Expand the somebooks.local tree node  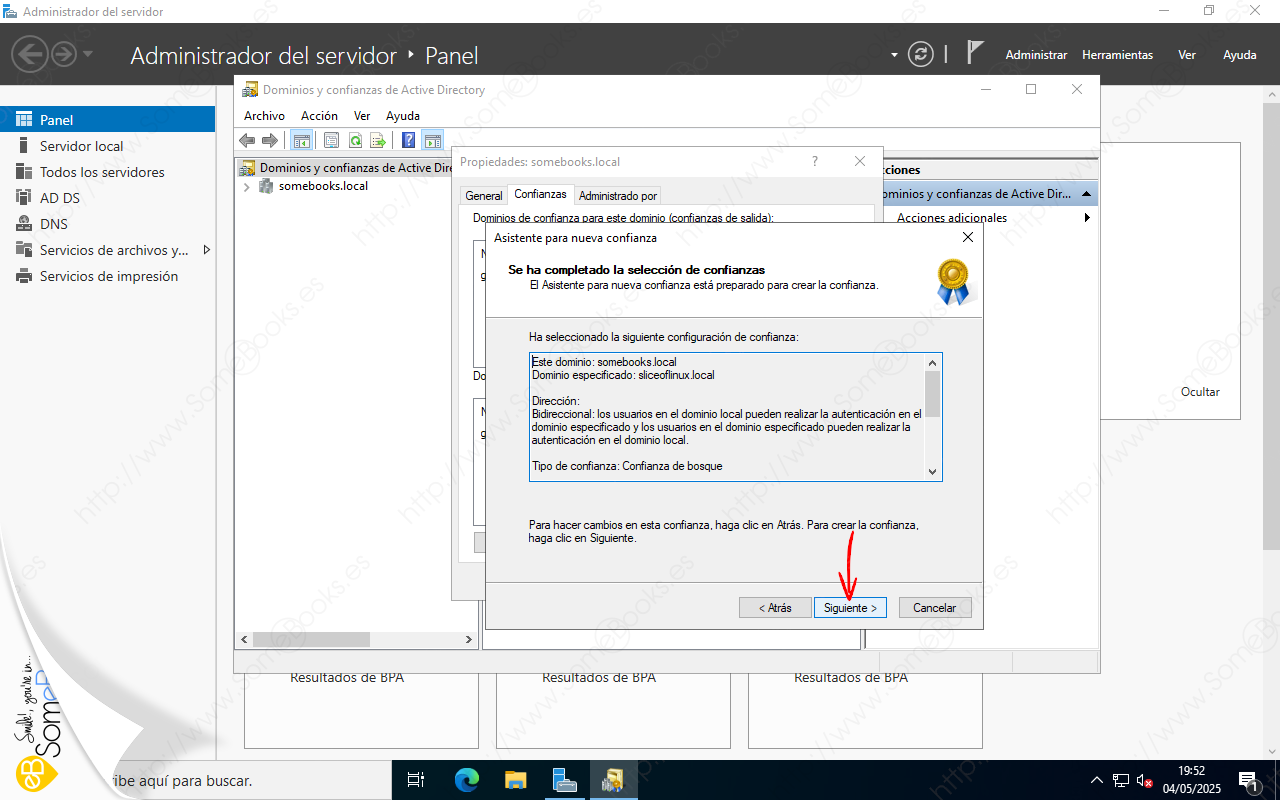247,187
